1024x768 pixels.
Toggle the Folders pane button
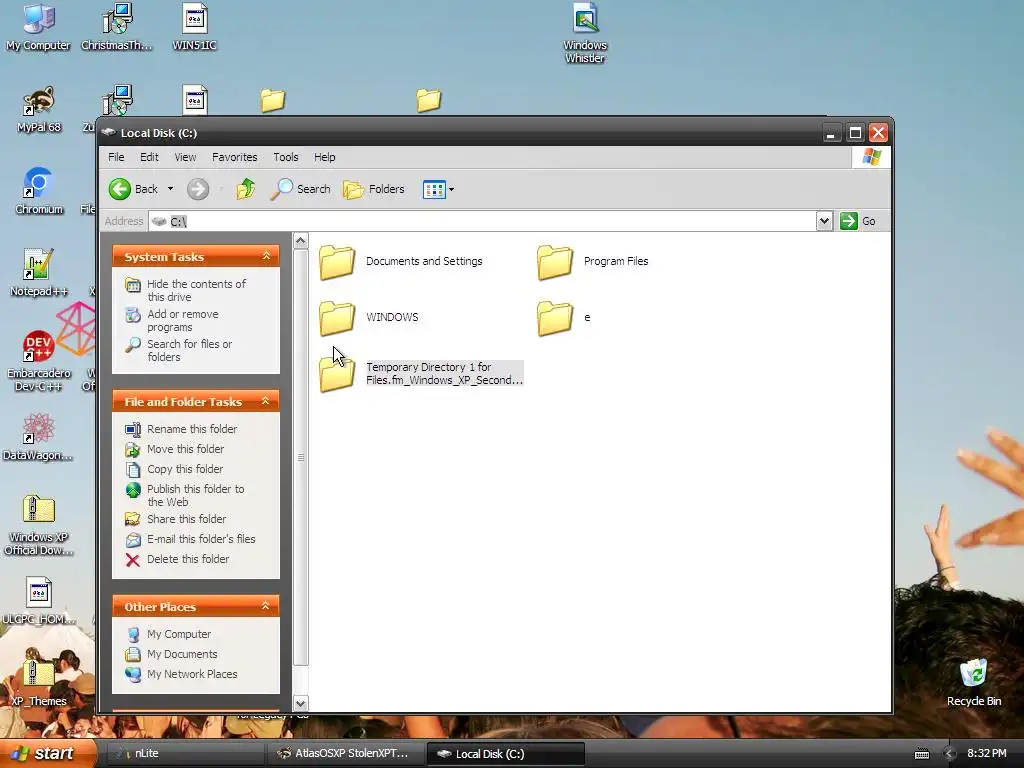(374, 189)
